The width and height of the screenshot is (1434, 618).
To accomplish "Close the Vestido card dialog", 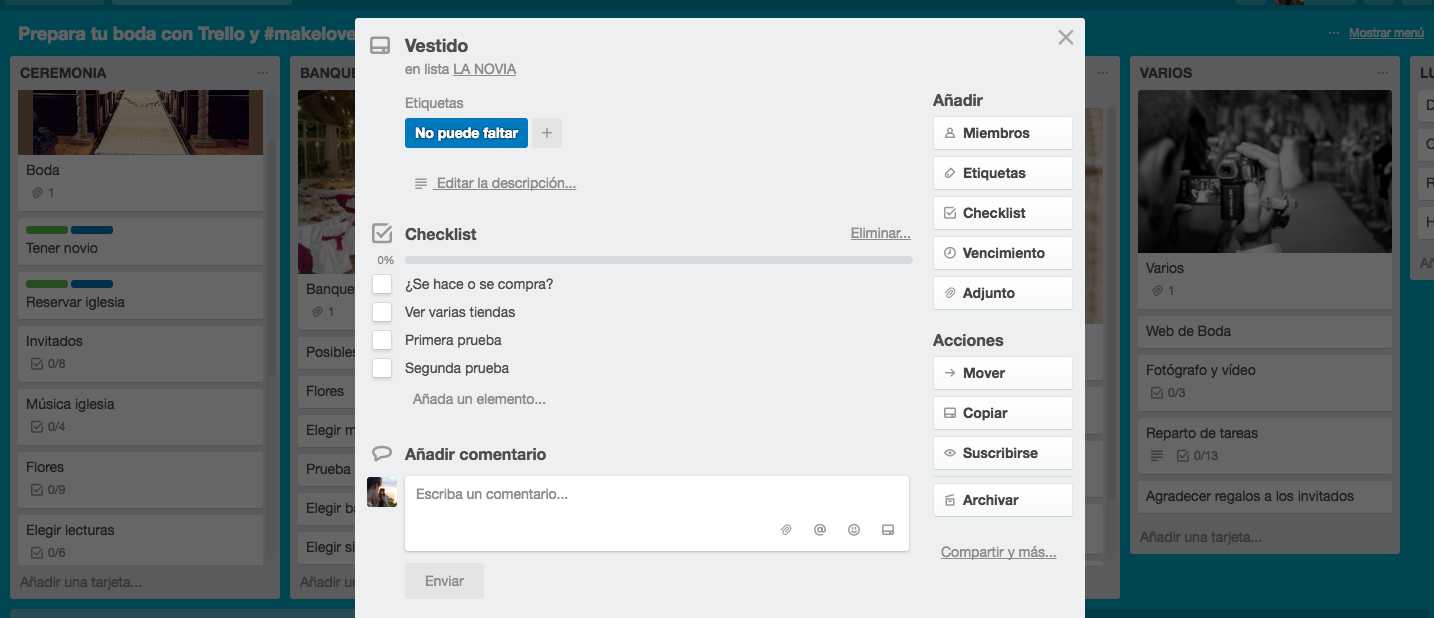I will click(1065, 38).
